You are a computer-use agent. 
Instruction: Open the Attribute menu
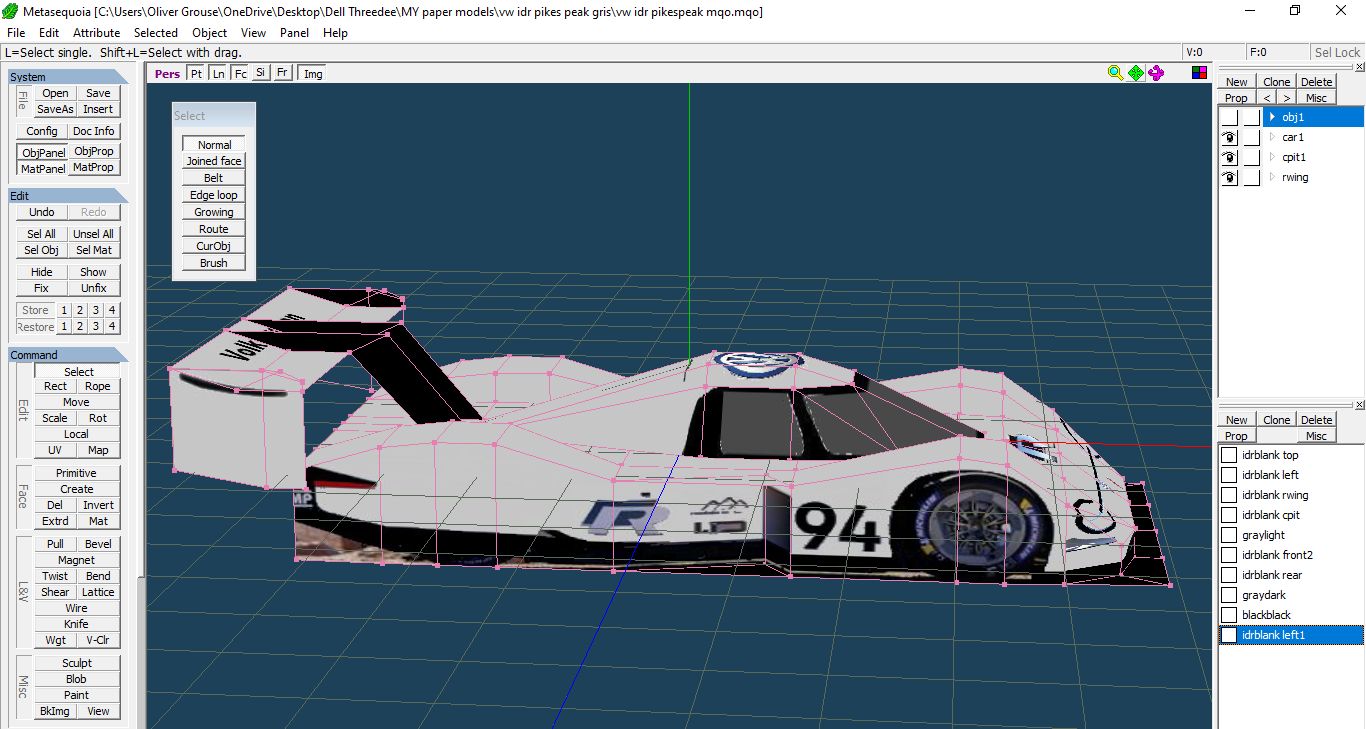pyautogui.click(x=96, y=32)
